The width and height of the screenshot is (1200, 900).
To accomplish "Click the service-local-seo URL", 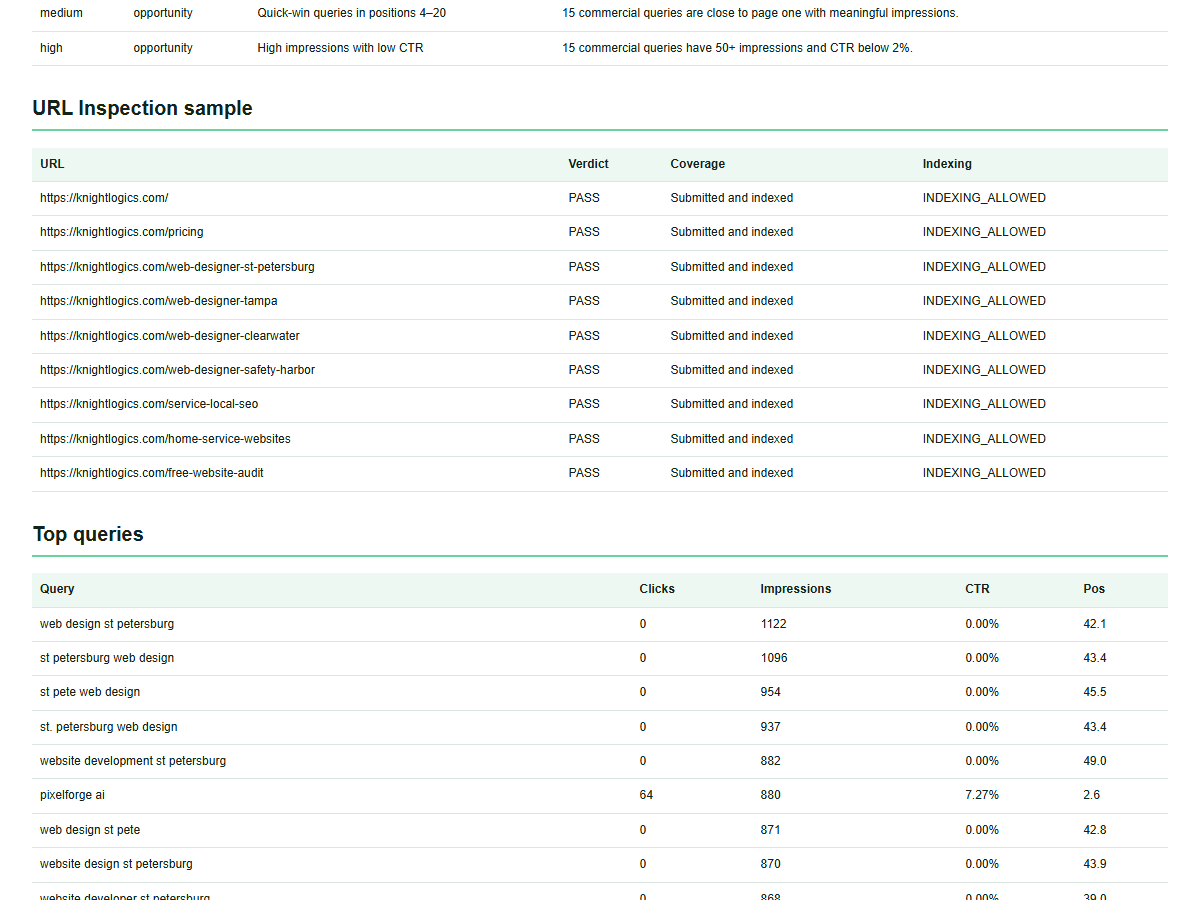I will click(x=149, y=404).
